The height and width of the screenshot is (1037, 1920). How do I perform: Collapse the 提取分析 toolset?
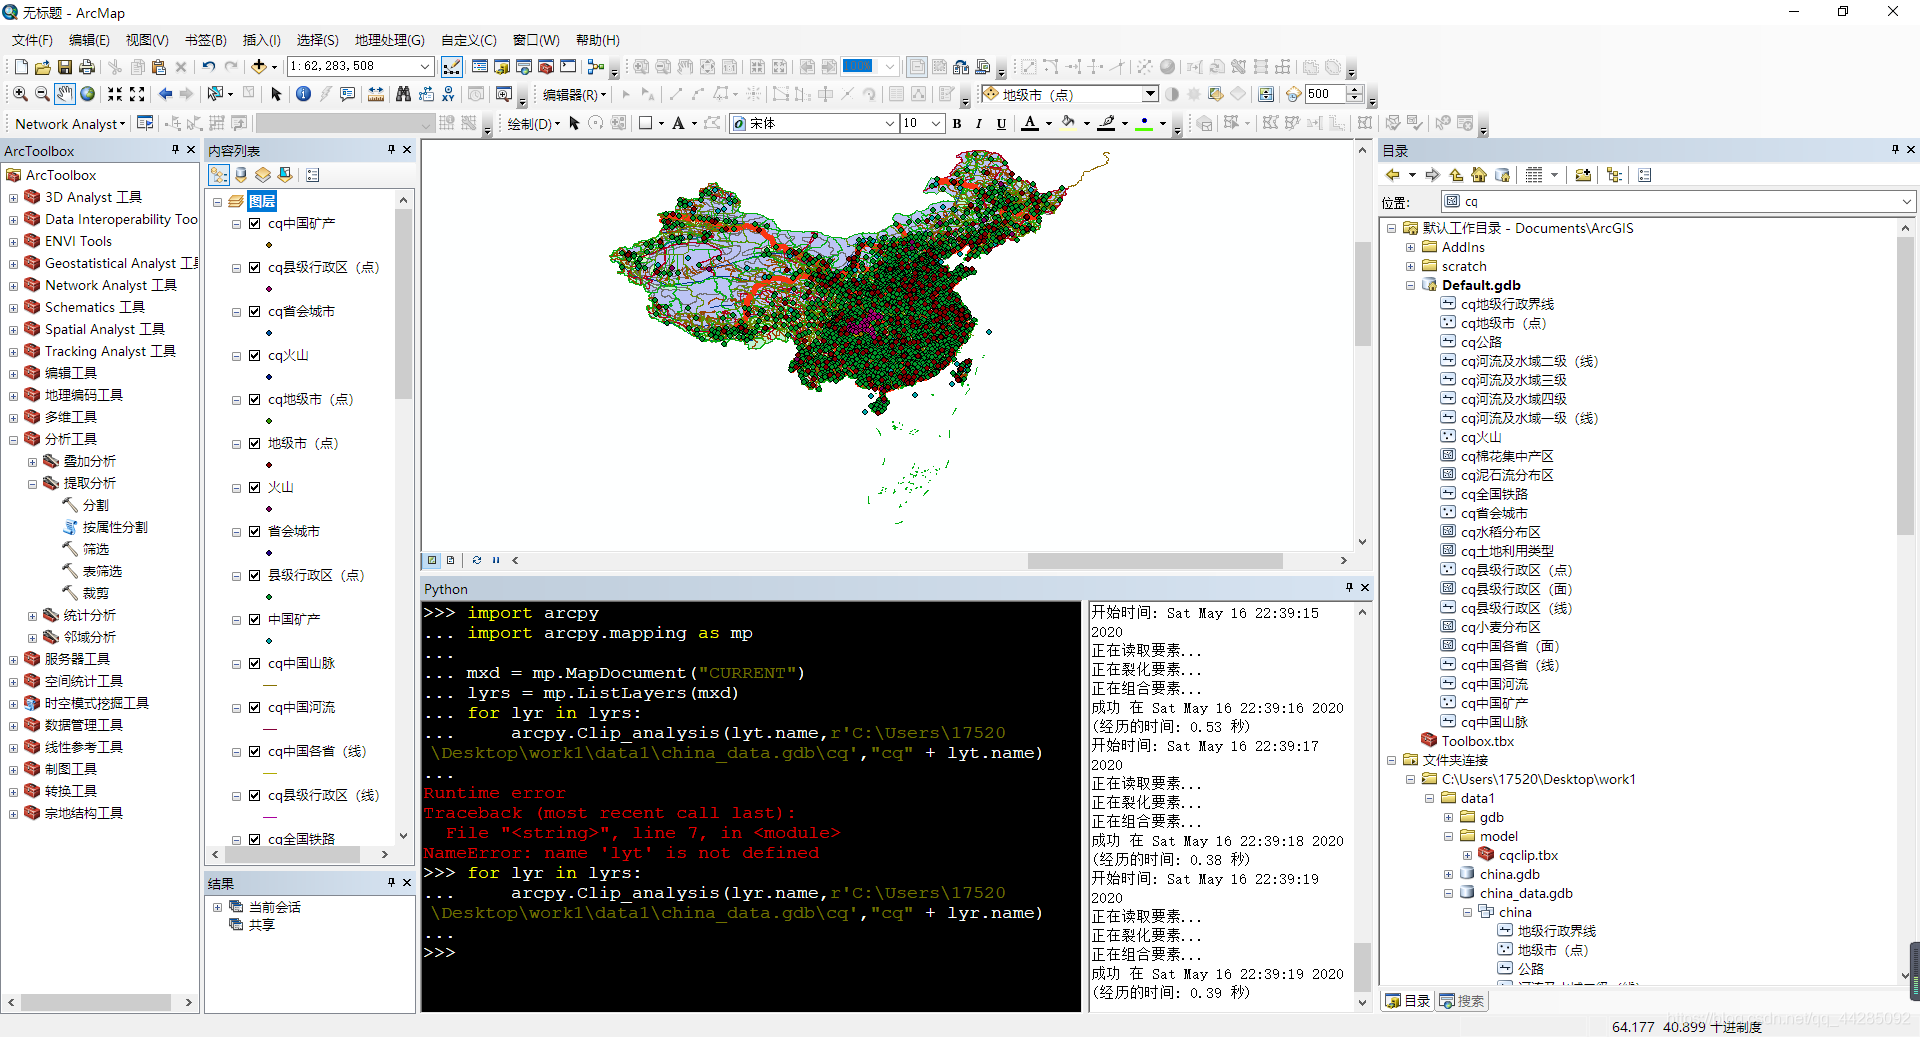(32, 484)
